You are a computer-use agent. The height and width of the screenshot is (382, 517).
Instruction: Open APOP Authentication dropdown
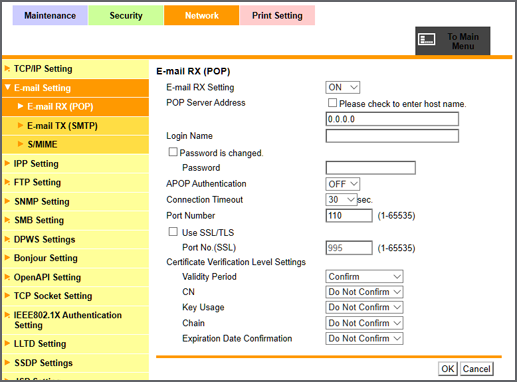pos(343,184)
